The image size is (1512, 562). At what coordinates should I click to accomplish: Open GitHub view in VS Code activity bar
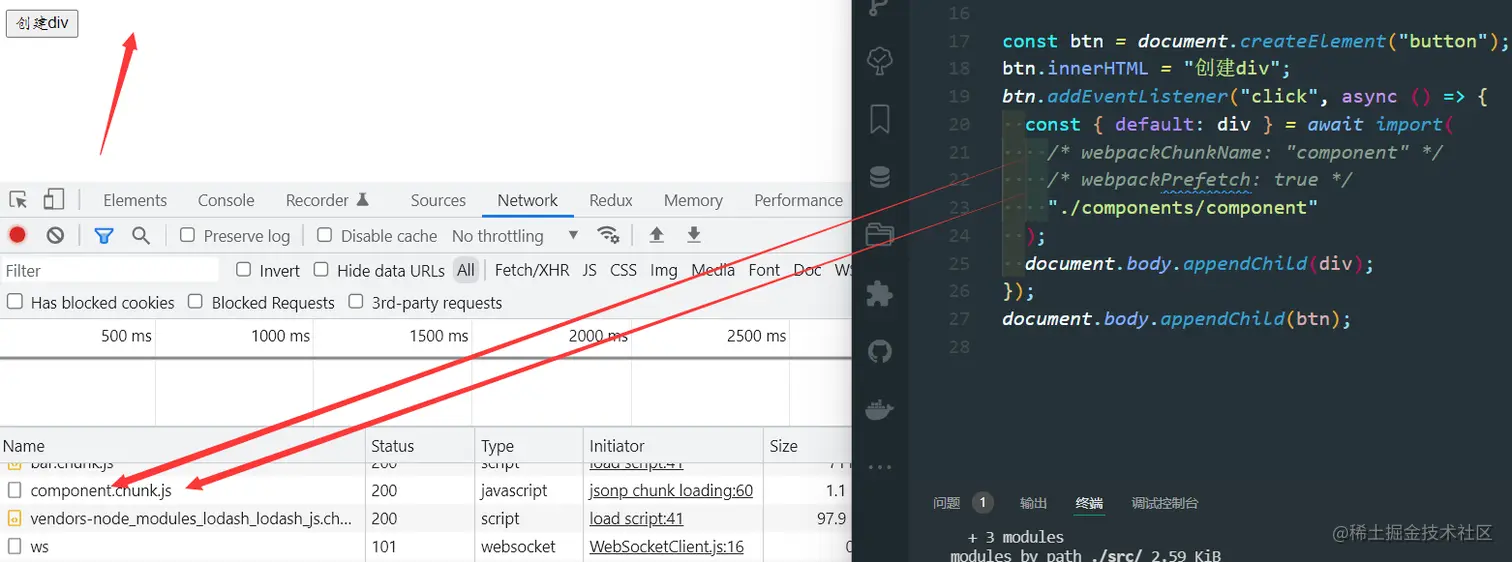[880, 351]
